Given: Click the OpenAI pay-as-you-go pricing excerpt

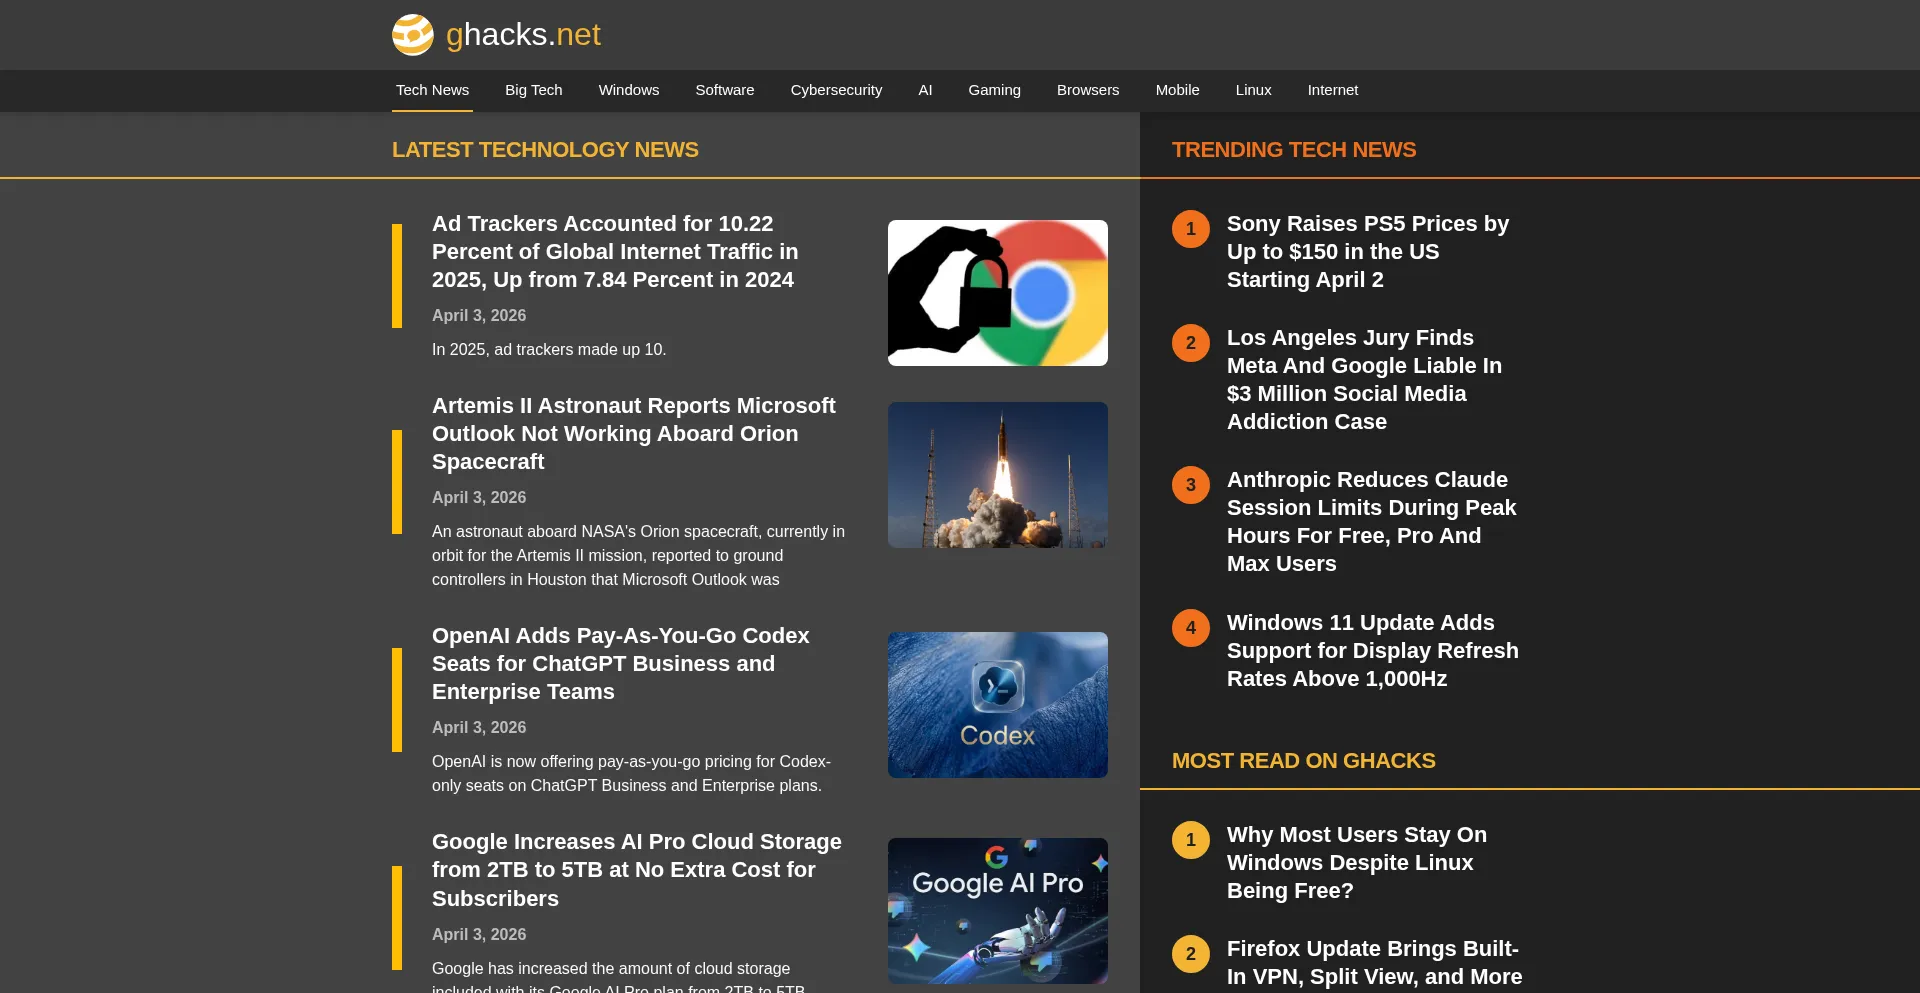Looking at the screenshot, I should (631, 774).
